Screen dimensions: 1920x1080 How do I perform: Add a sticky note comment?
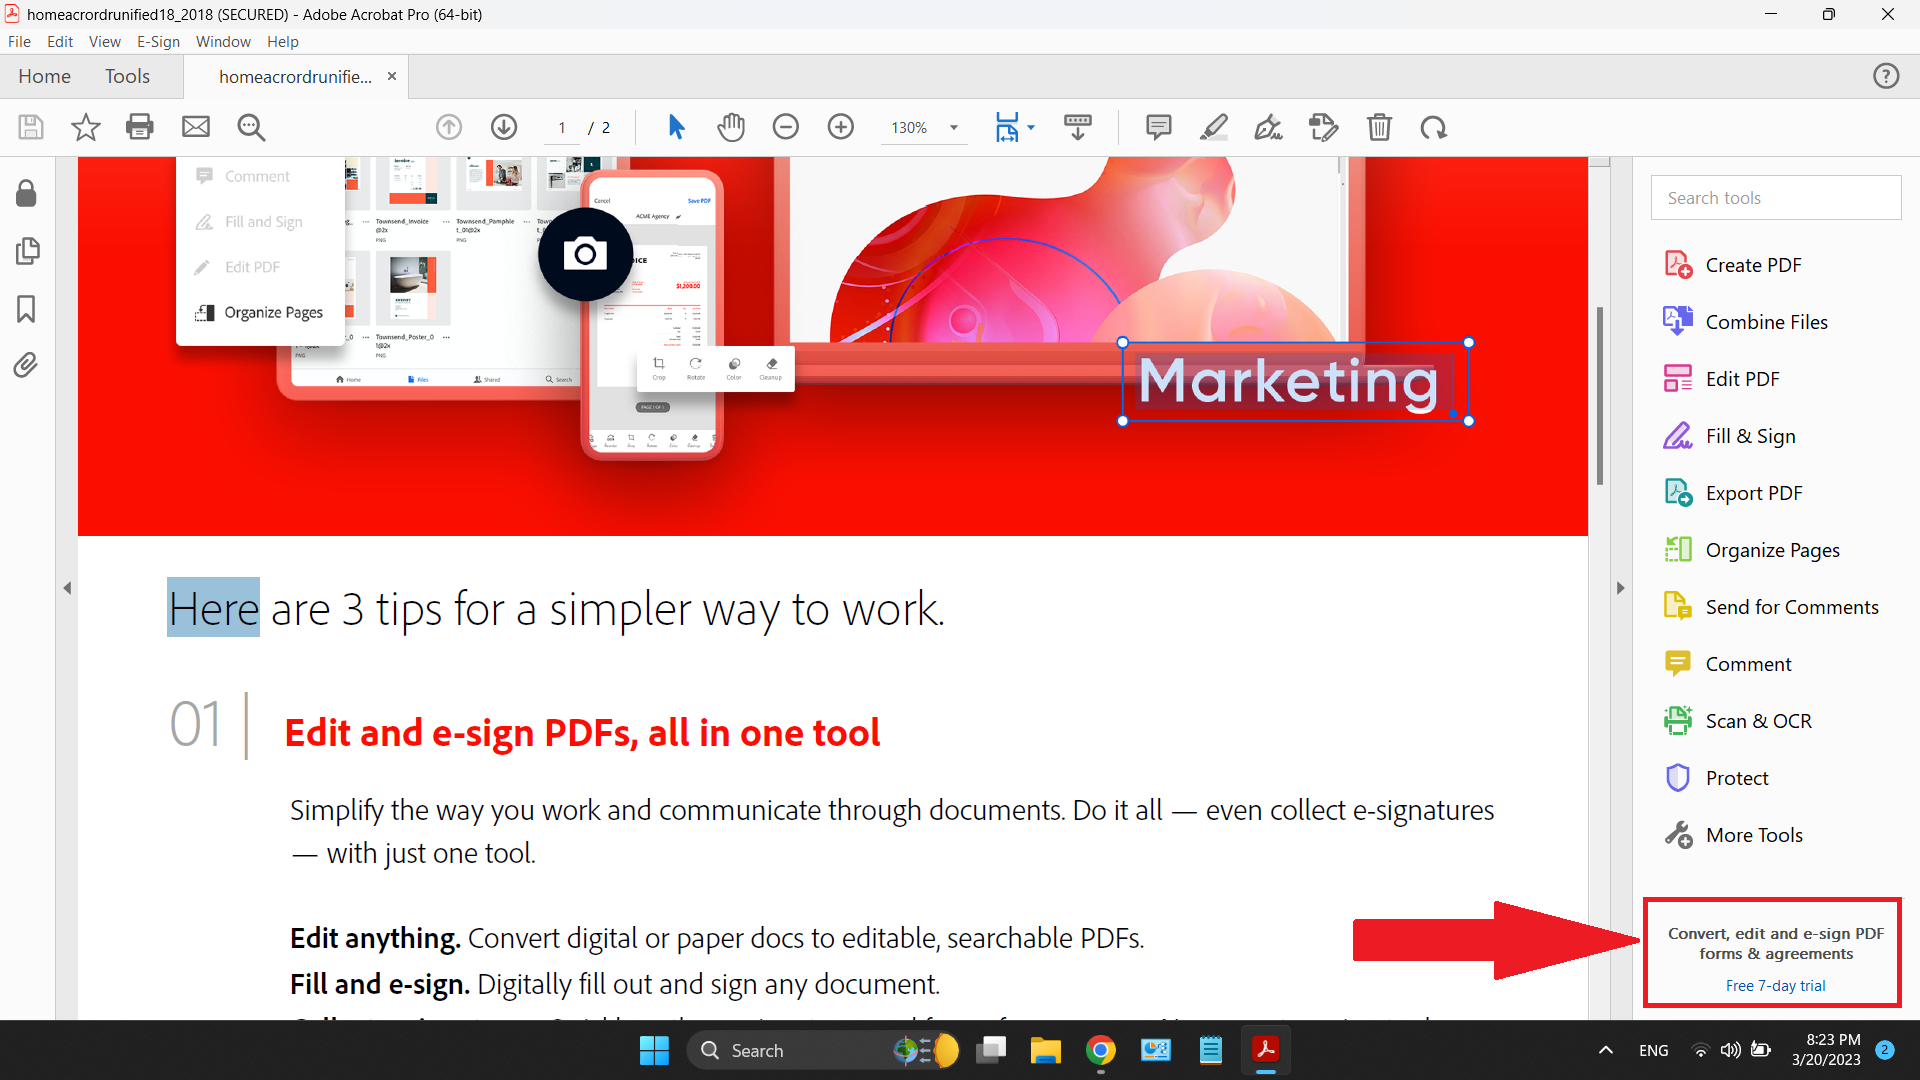tap(1159, 127)
